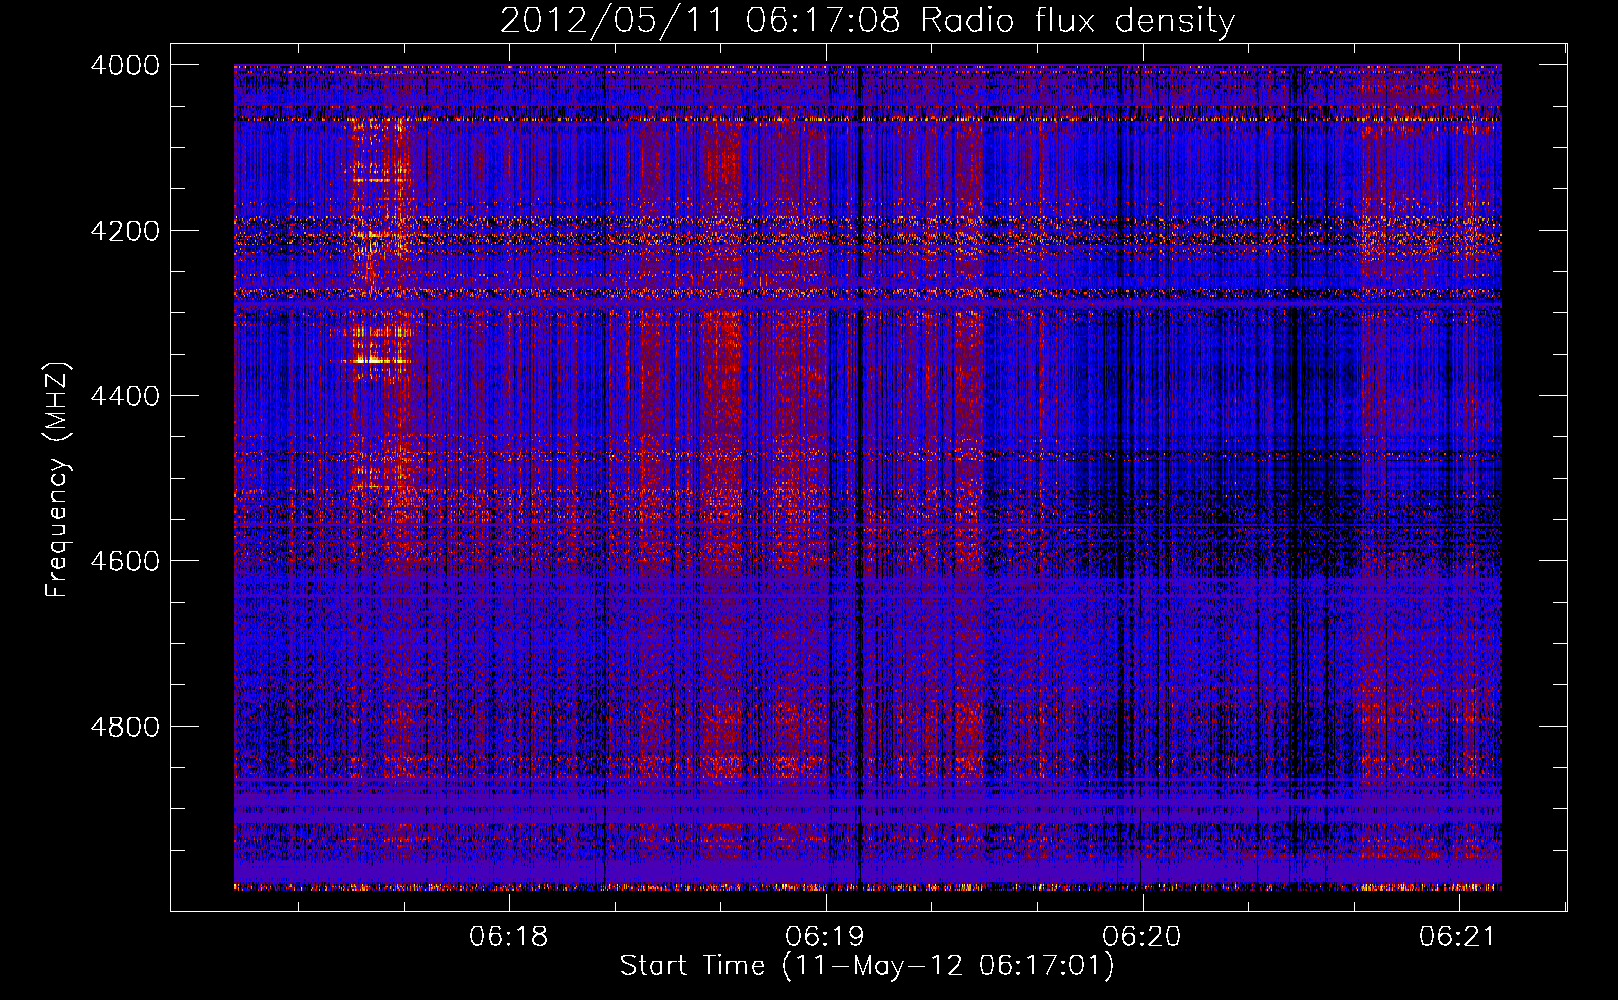Image resolution: width=1618 pixels, height=1000 pixels.
Task: Click the "06:21" time tick label
Action: (1458, 937)
